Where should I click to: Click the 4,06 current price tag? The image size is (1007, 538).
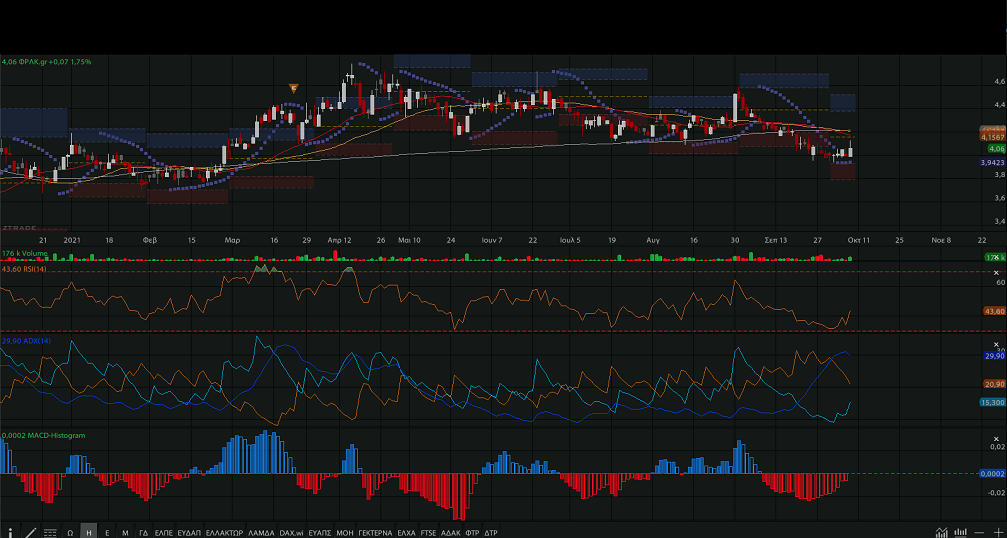pos(993,148)
